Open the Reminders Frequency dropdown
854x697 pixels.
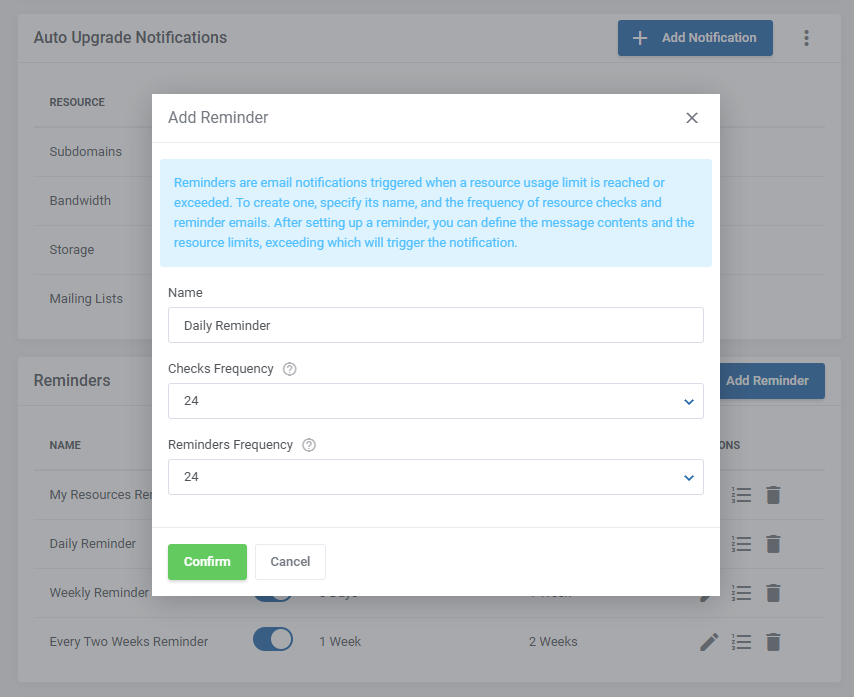point(436,477)
